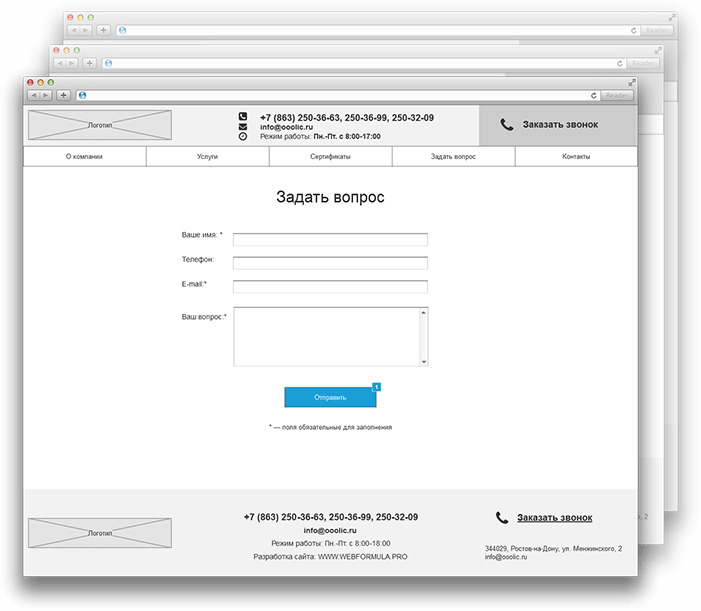Screen dimensions: 701x611
Task: Click the footer centered email info@ooolic.ru
Action: click(330, 531)
